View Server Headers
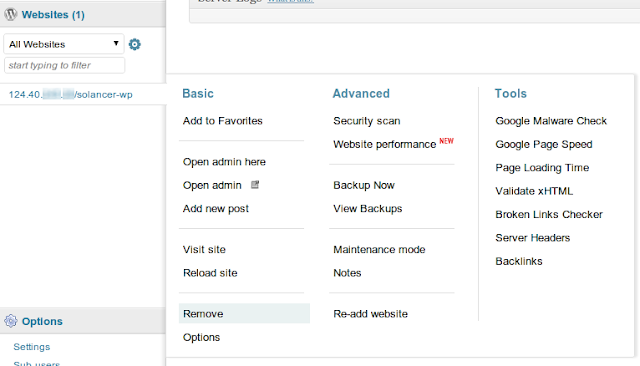This screenshot has height=366, width=640. click(x=533, y=238)
